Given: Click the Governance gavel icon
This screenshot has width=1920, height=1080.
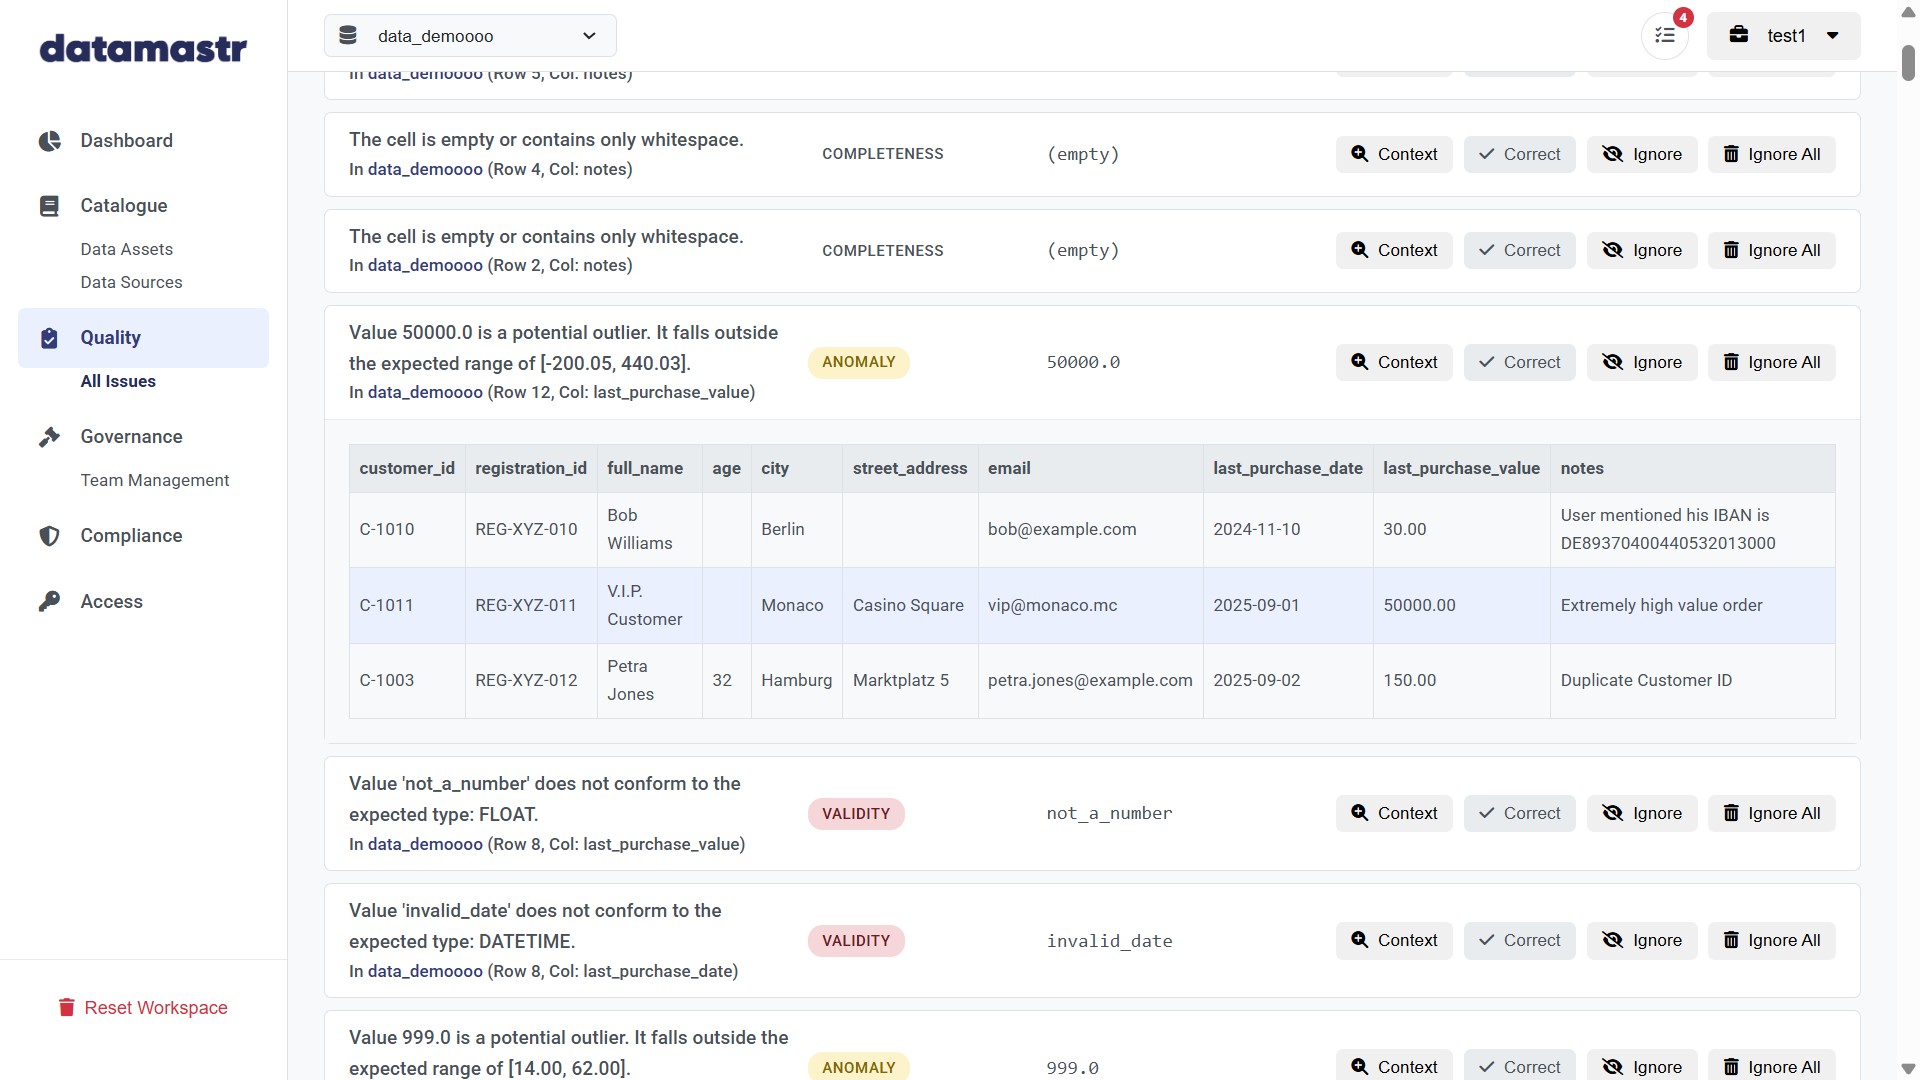Looking at the screenshot, I should (x=49, y=437).
